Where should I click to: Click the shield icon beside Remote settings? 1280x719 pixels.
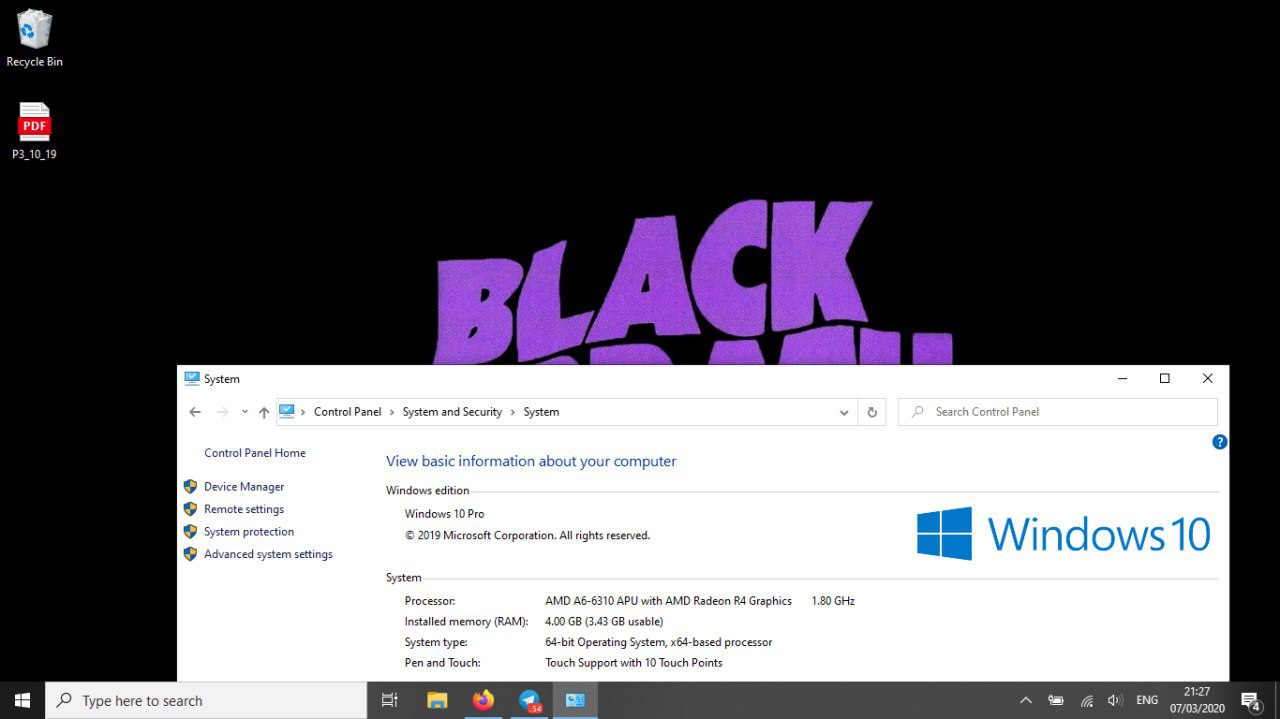(x=190, y=509)
